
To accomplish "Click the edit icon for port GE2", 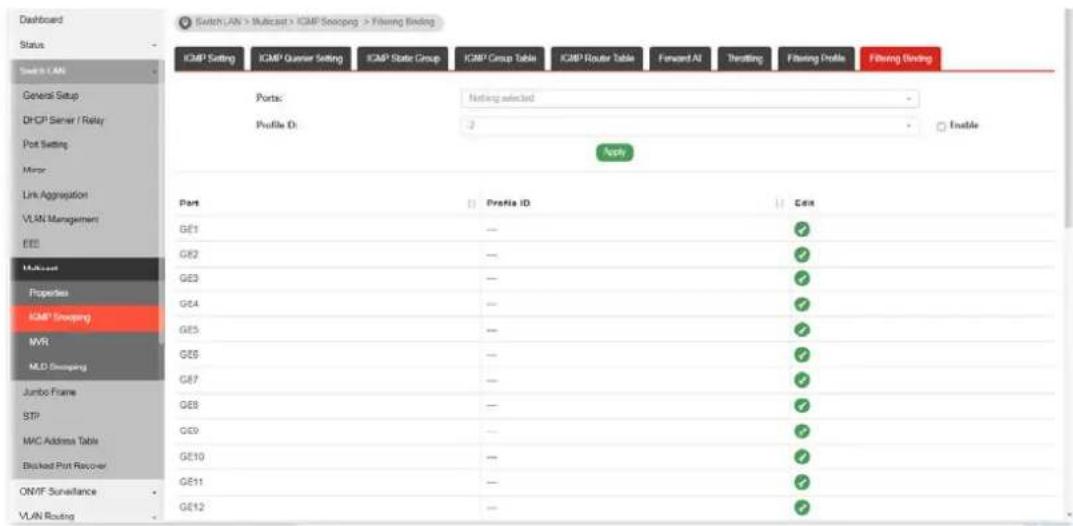I will tap(801, 254).
